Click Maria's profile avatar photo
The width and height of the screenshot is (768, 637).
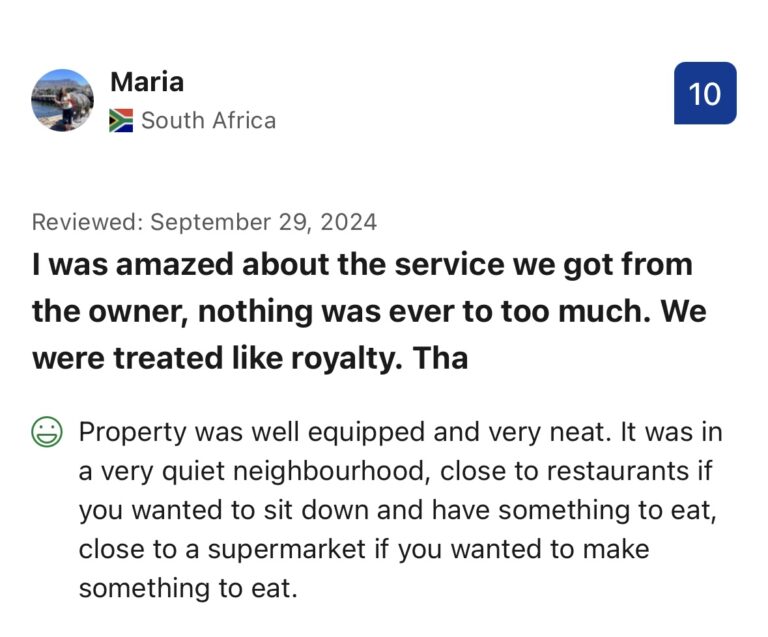point(62,100)
